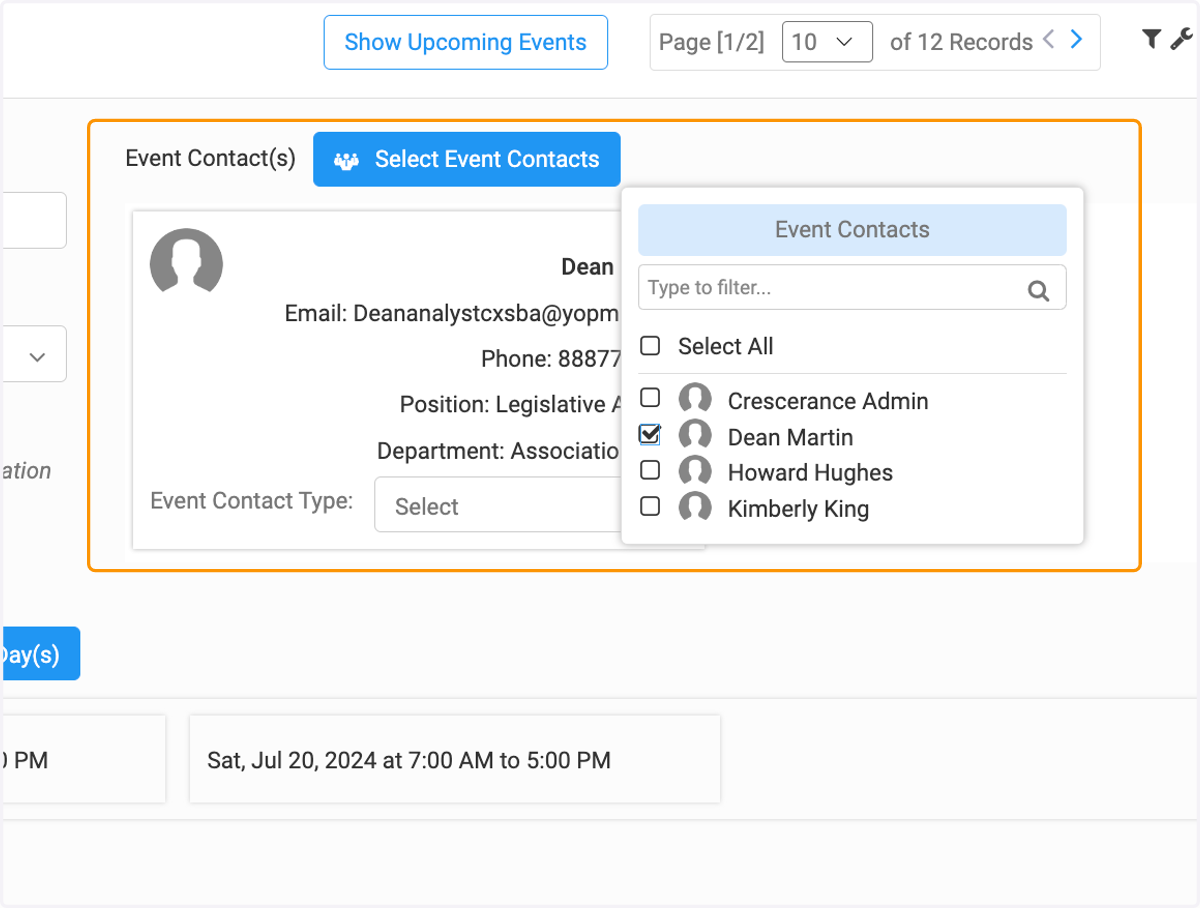Click Crescerance Admin's avatar icon
Viewport: 1200px width, 908px height.
pos(695,399)
